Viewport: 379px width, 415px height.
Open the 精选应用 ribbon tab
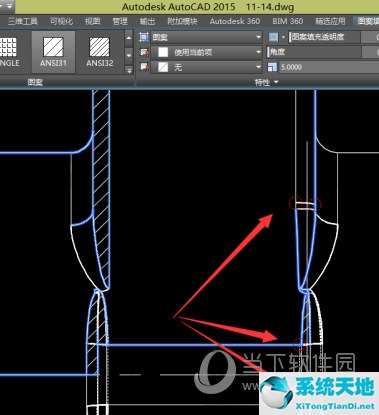pyautogui.click(x=330, y=21)
